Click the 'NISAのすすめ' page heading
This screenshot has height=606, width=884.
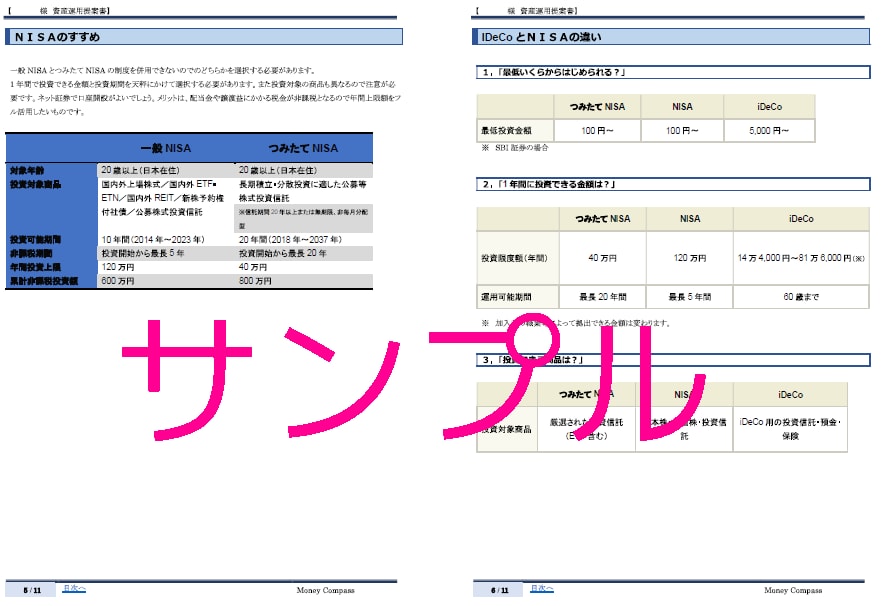[204, 37]
